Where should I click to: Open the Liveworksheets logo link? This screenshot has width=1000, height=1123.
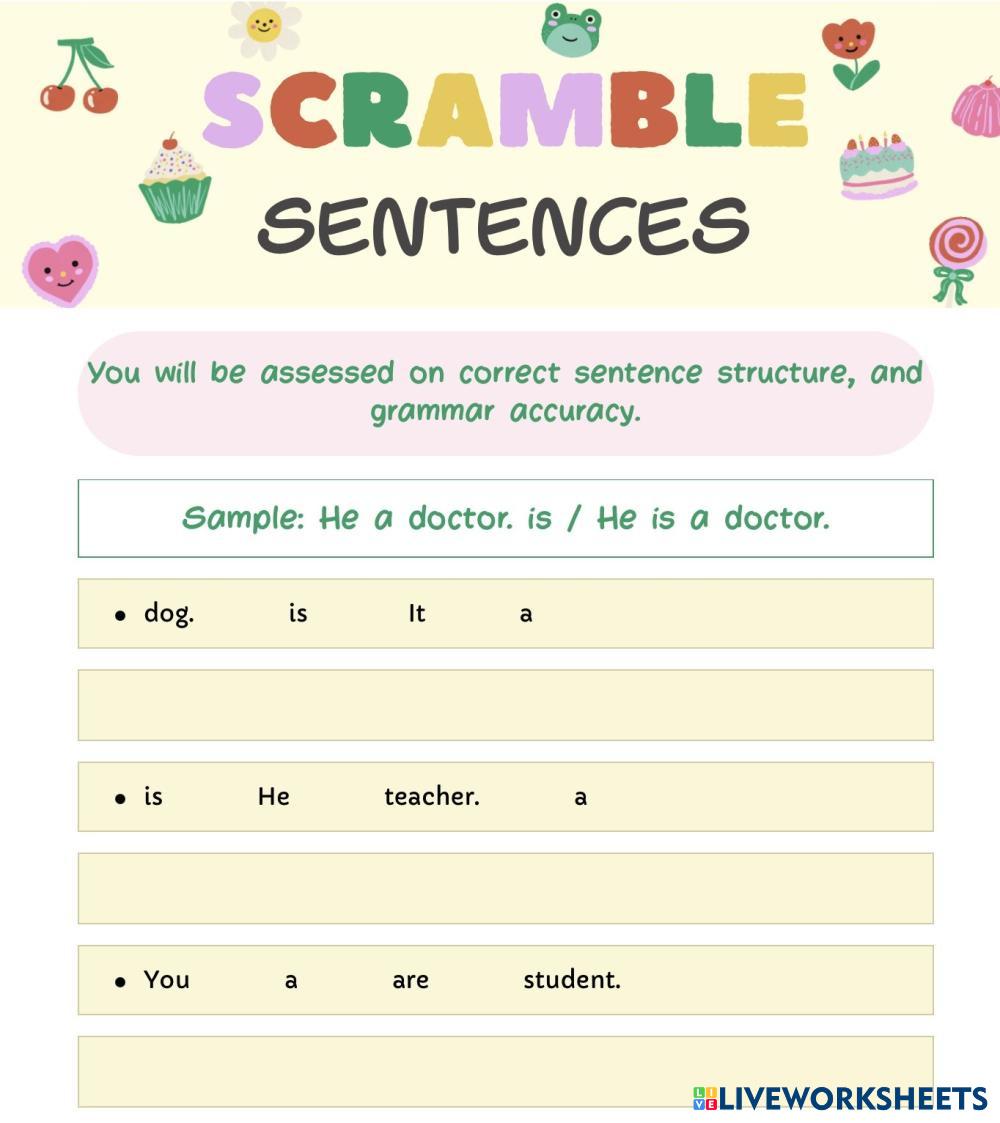(x=840, y=1098)
